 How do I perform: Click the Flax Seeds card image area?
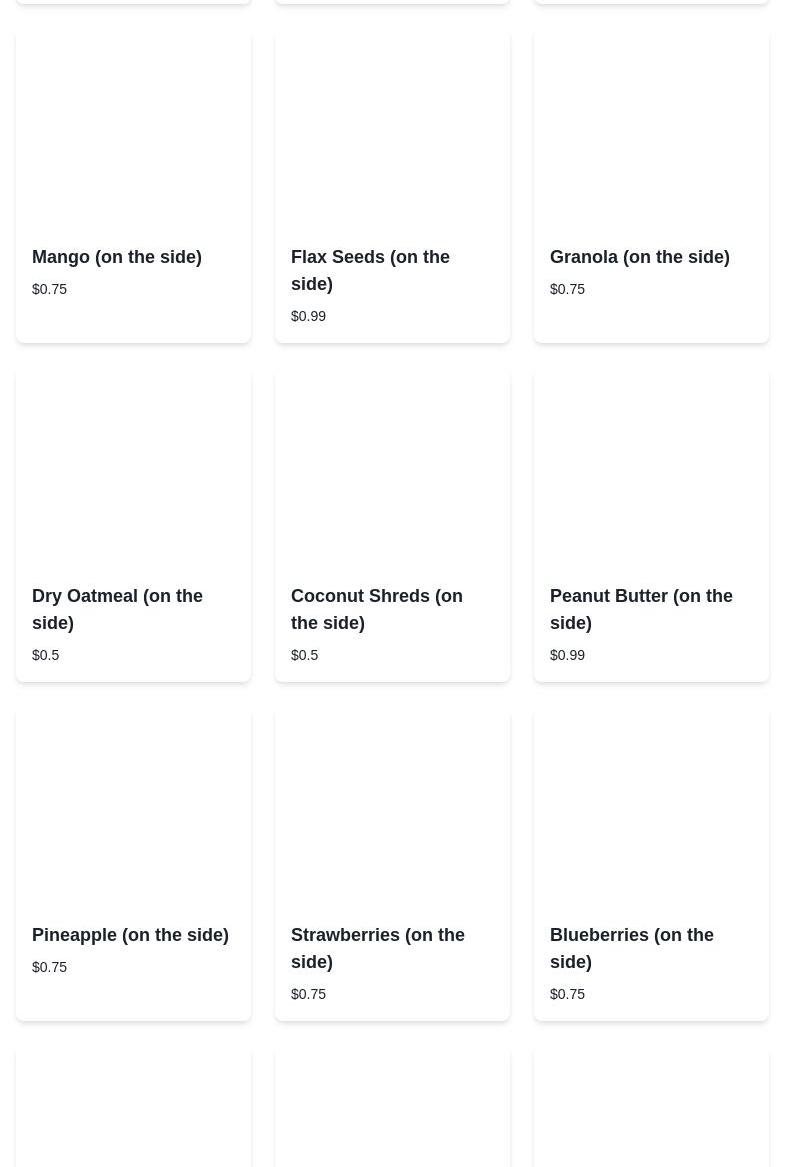(392, 130)
